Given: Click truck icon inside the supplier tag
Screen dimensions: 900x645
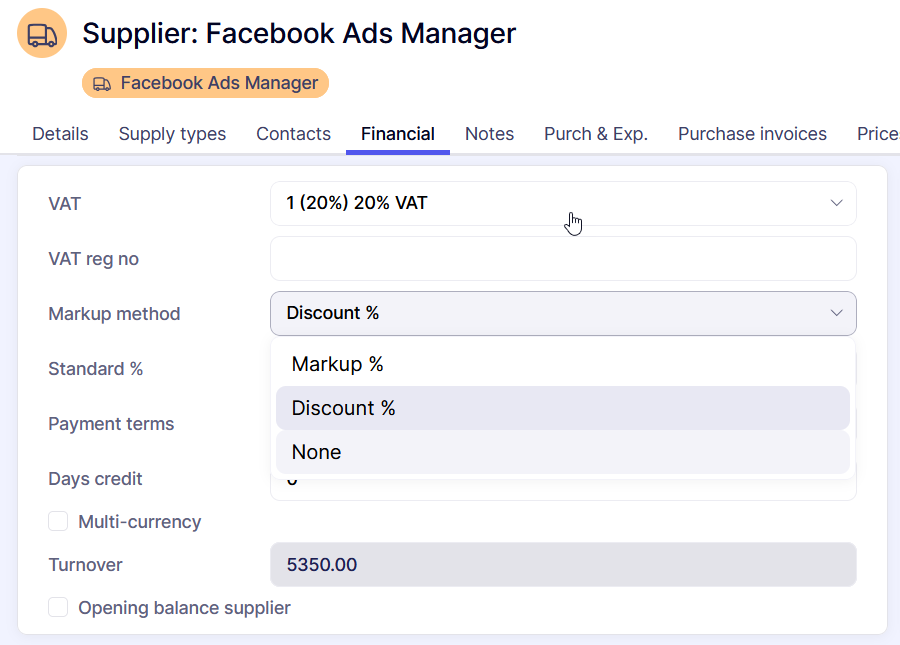Looking at the screenshot, I should [102, 84].
